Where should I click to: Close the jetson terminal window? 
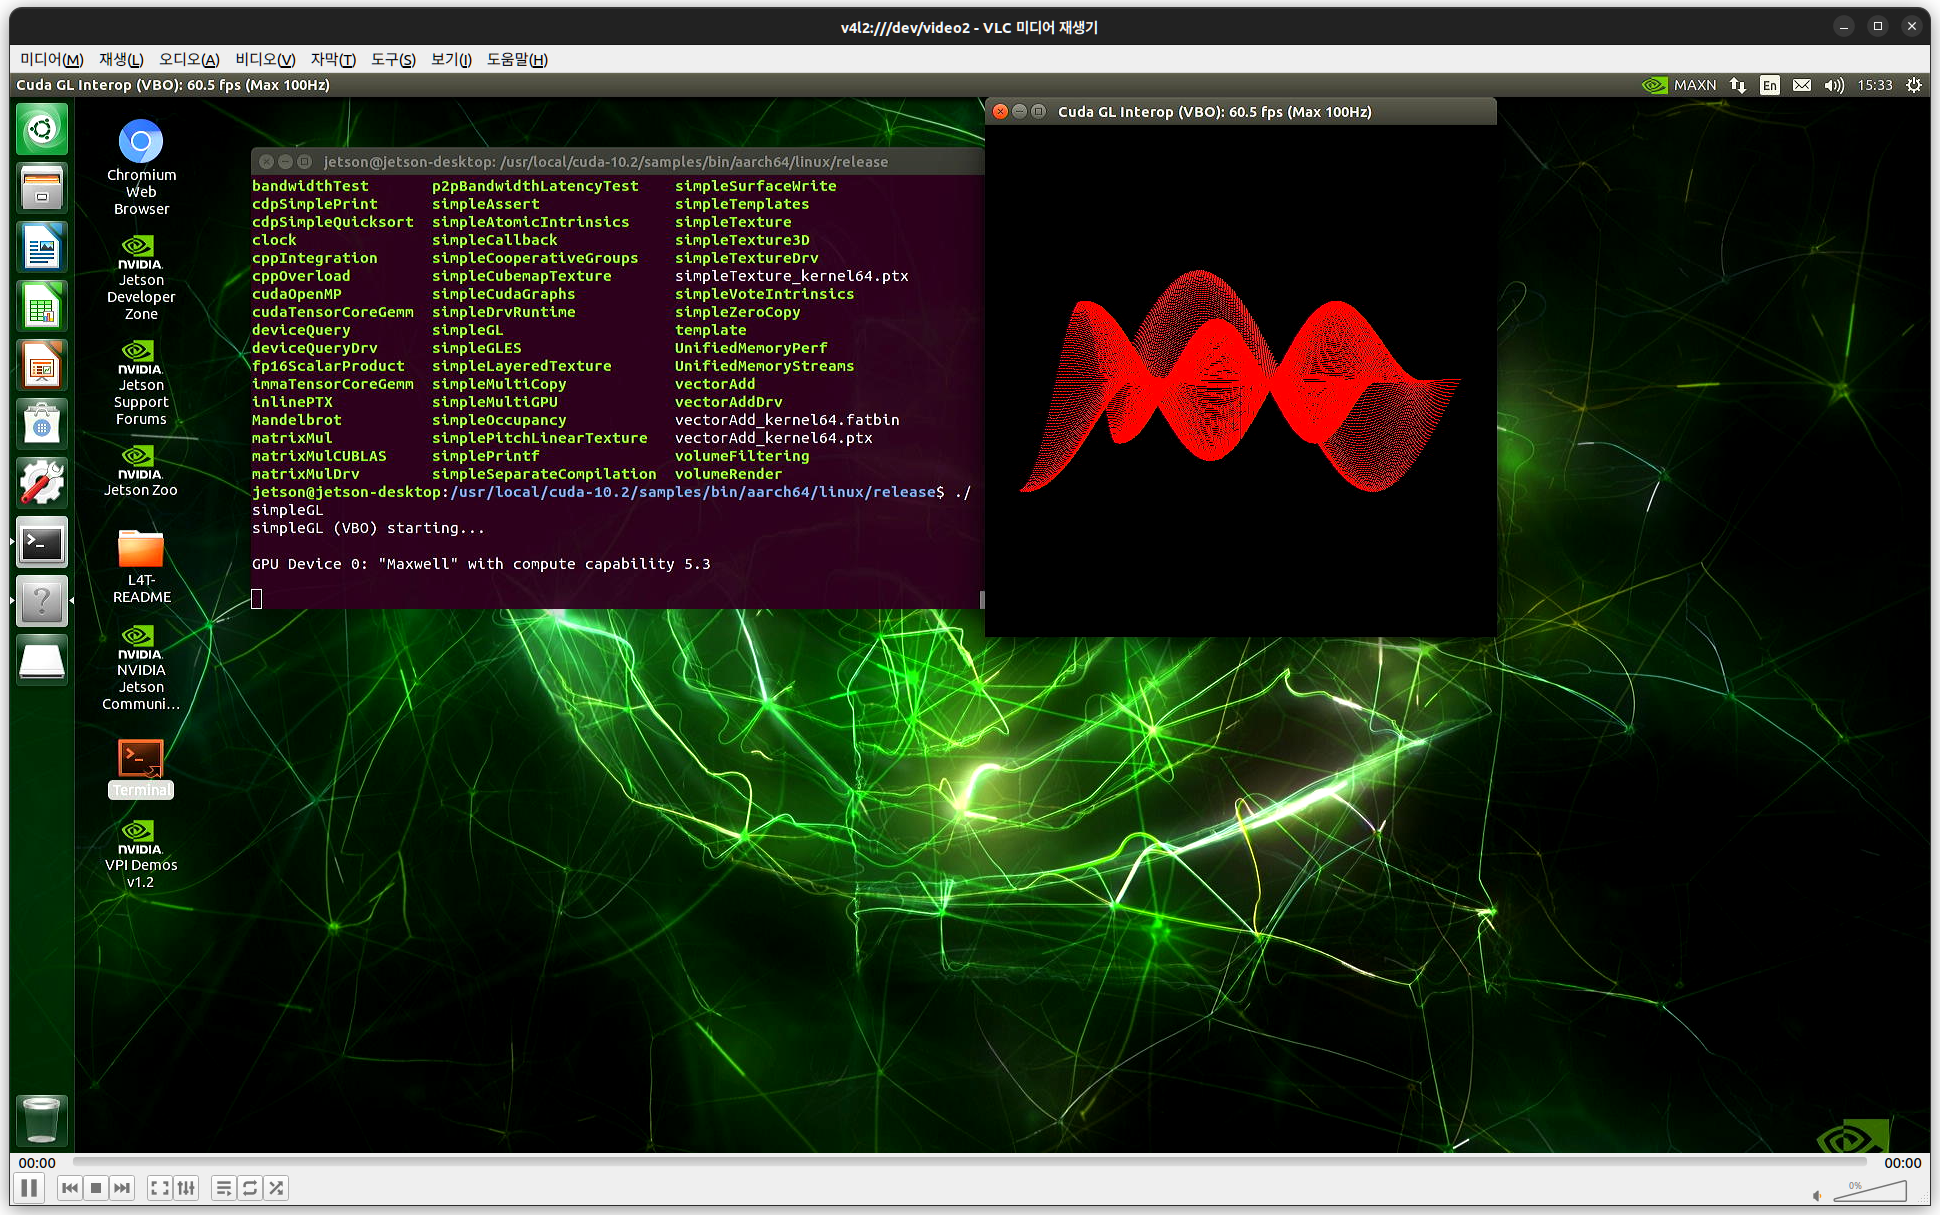pos(266,162)
